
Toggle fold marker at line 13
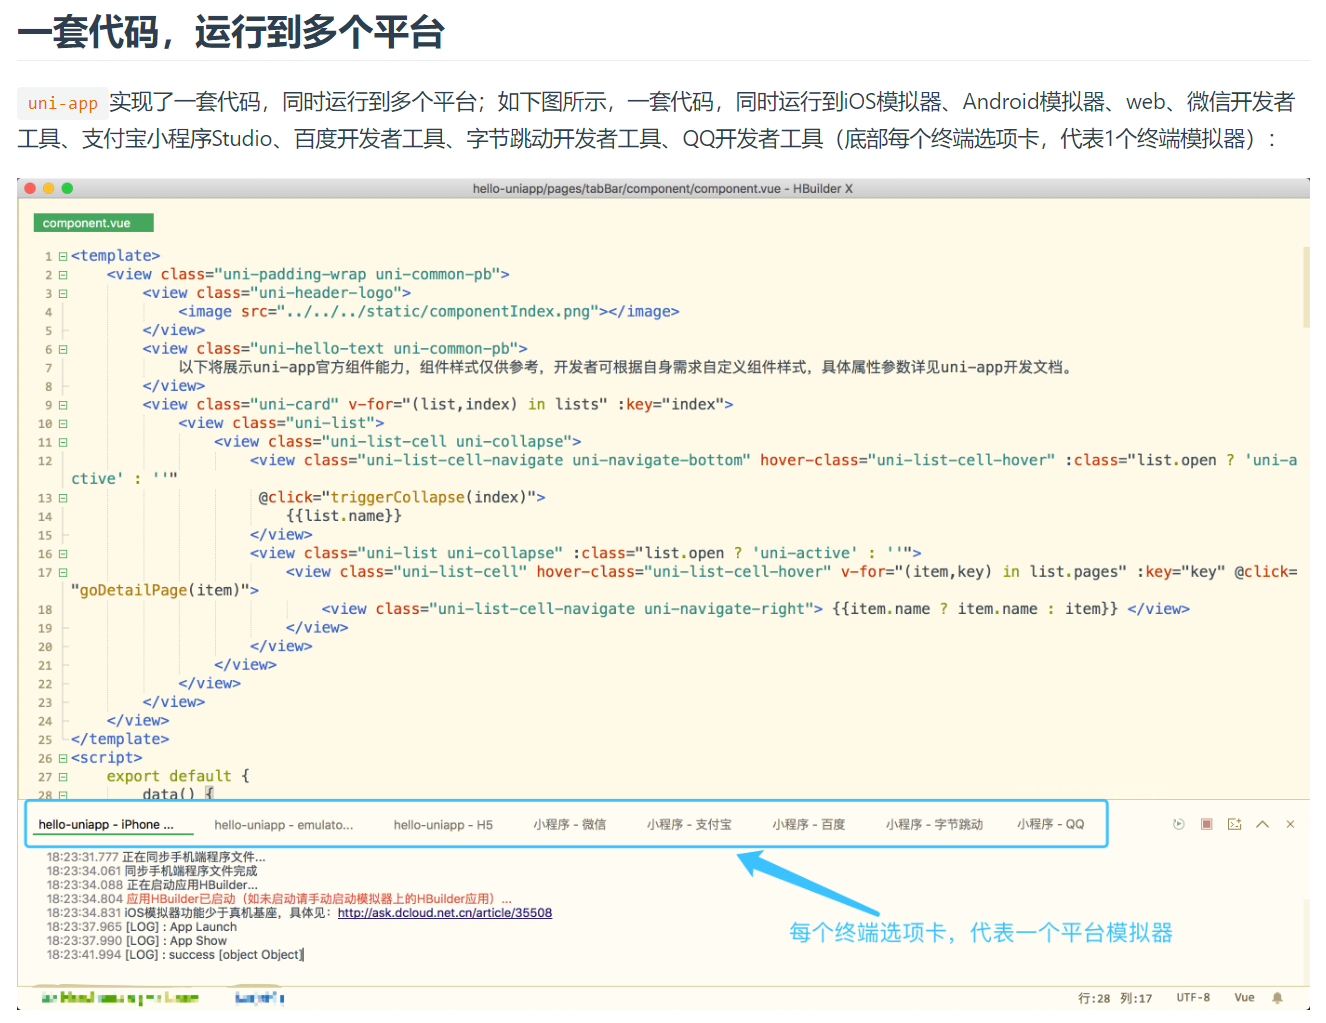pyautogui.click(x=63, y=498)
